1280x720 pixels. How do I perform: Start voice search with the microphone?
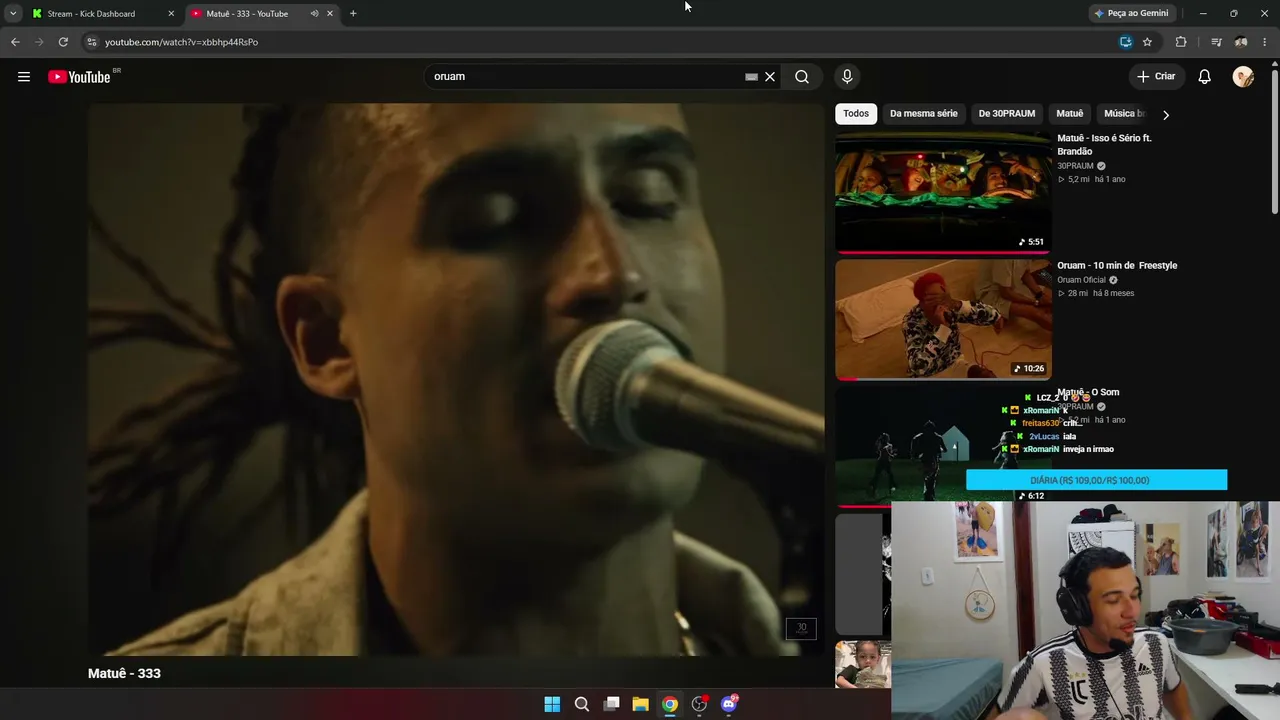[847, 77]
